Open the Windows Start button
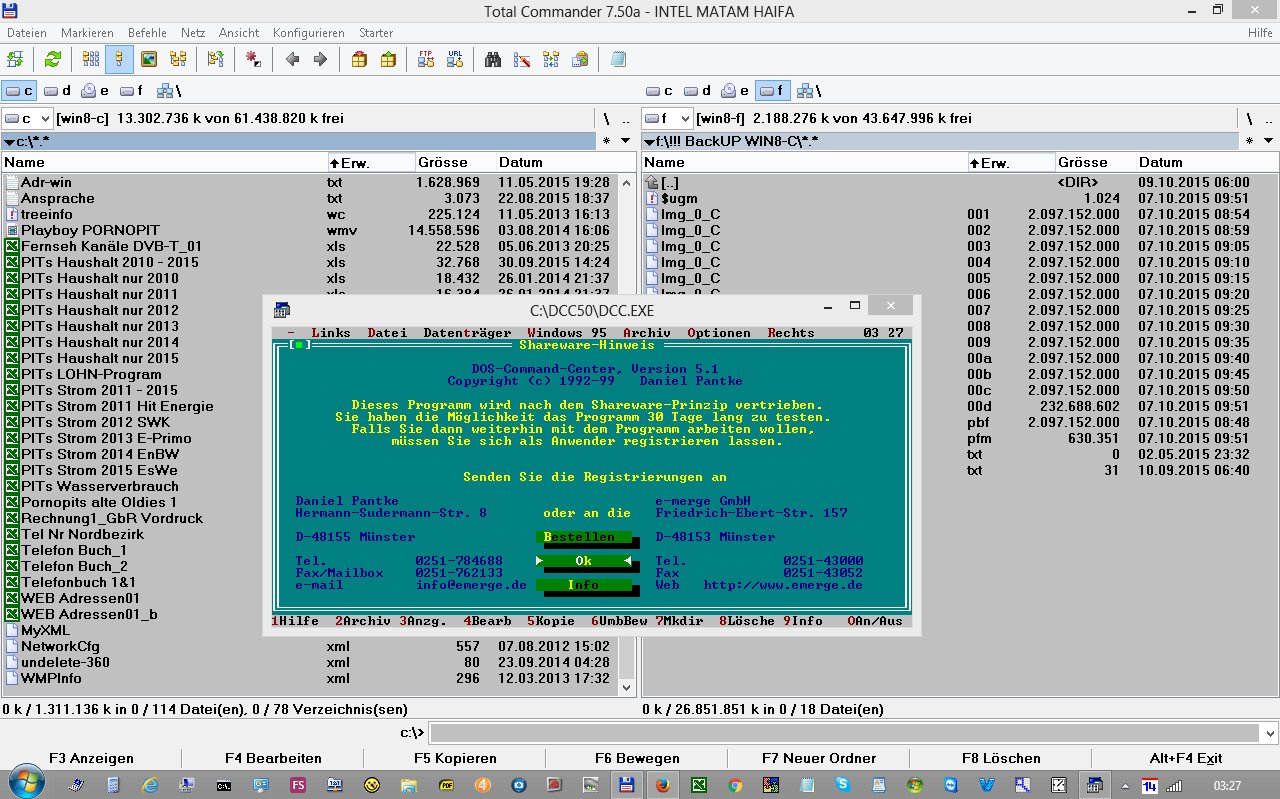 pyautogui.click(x=24, y=784)
